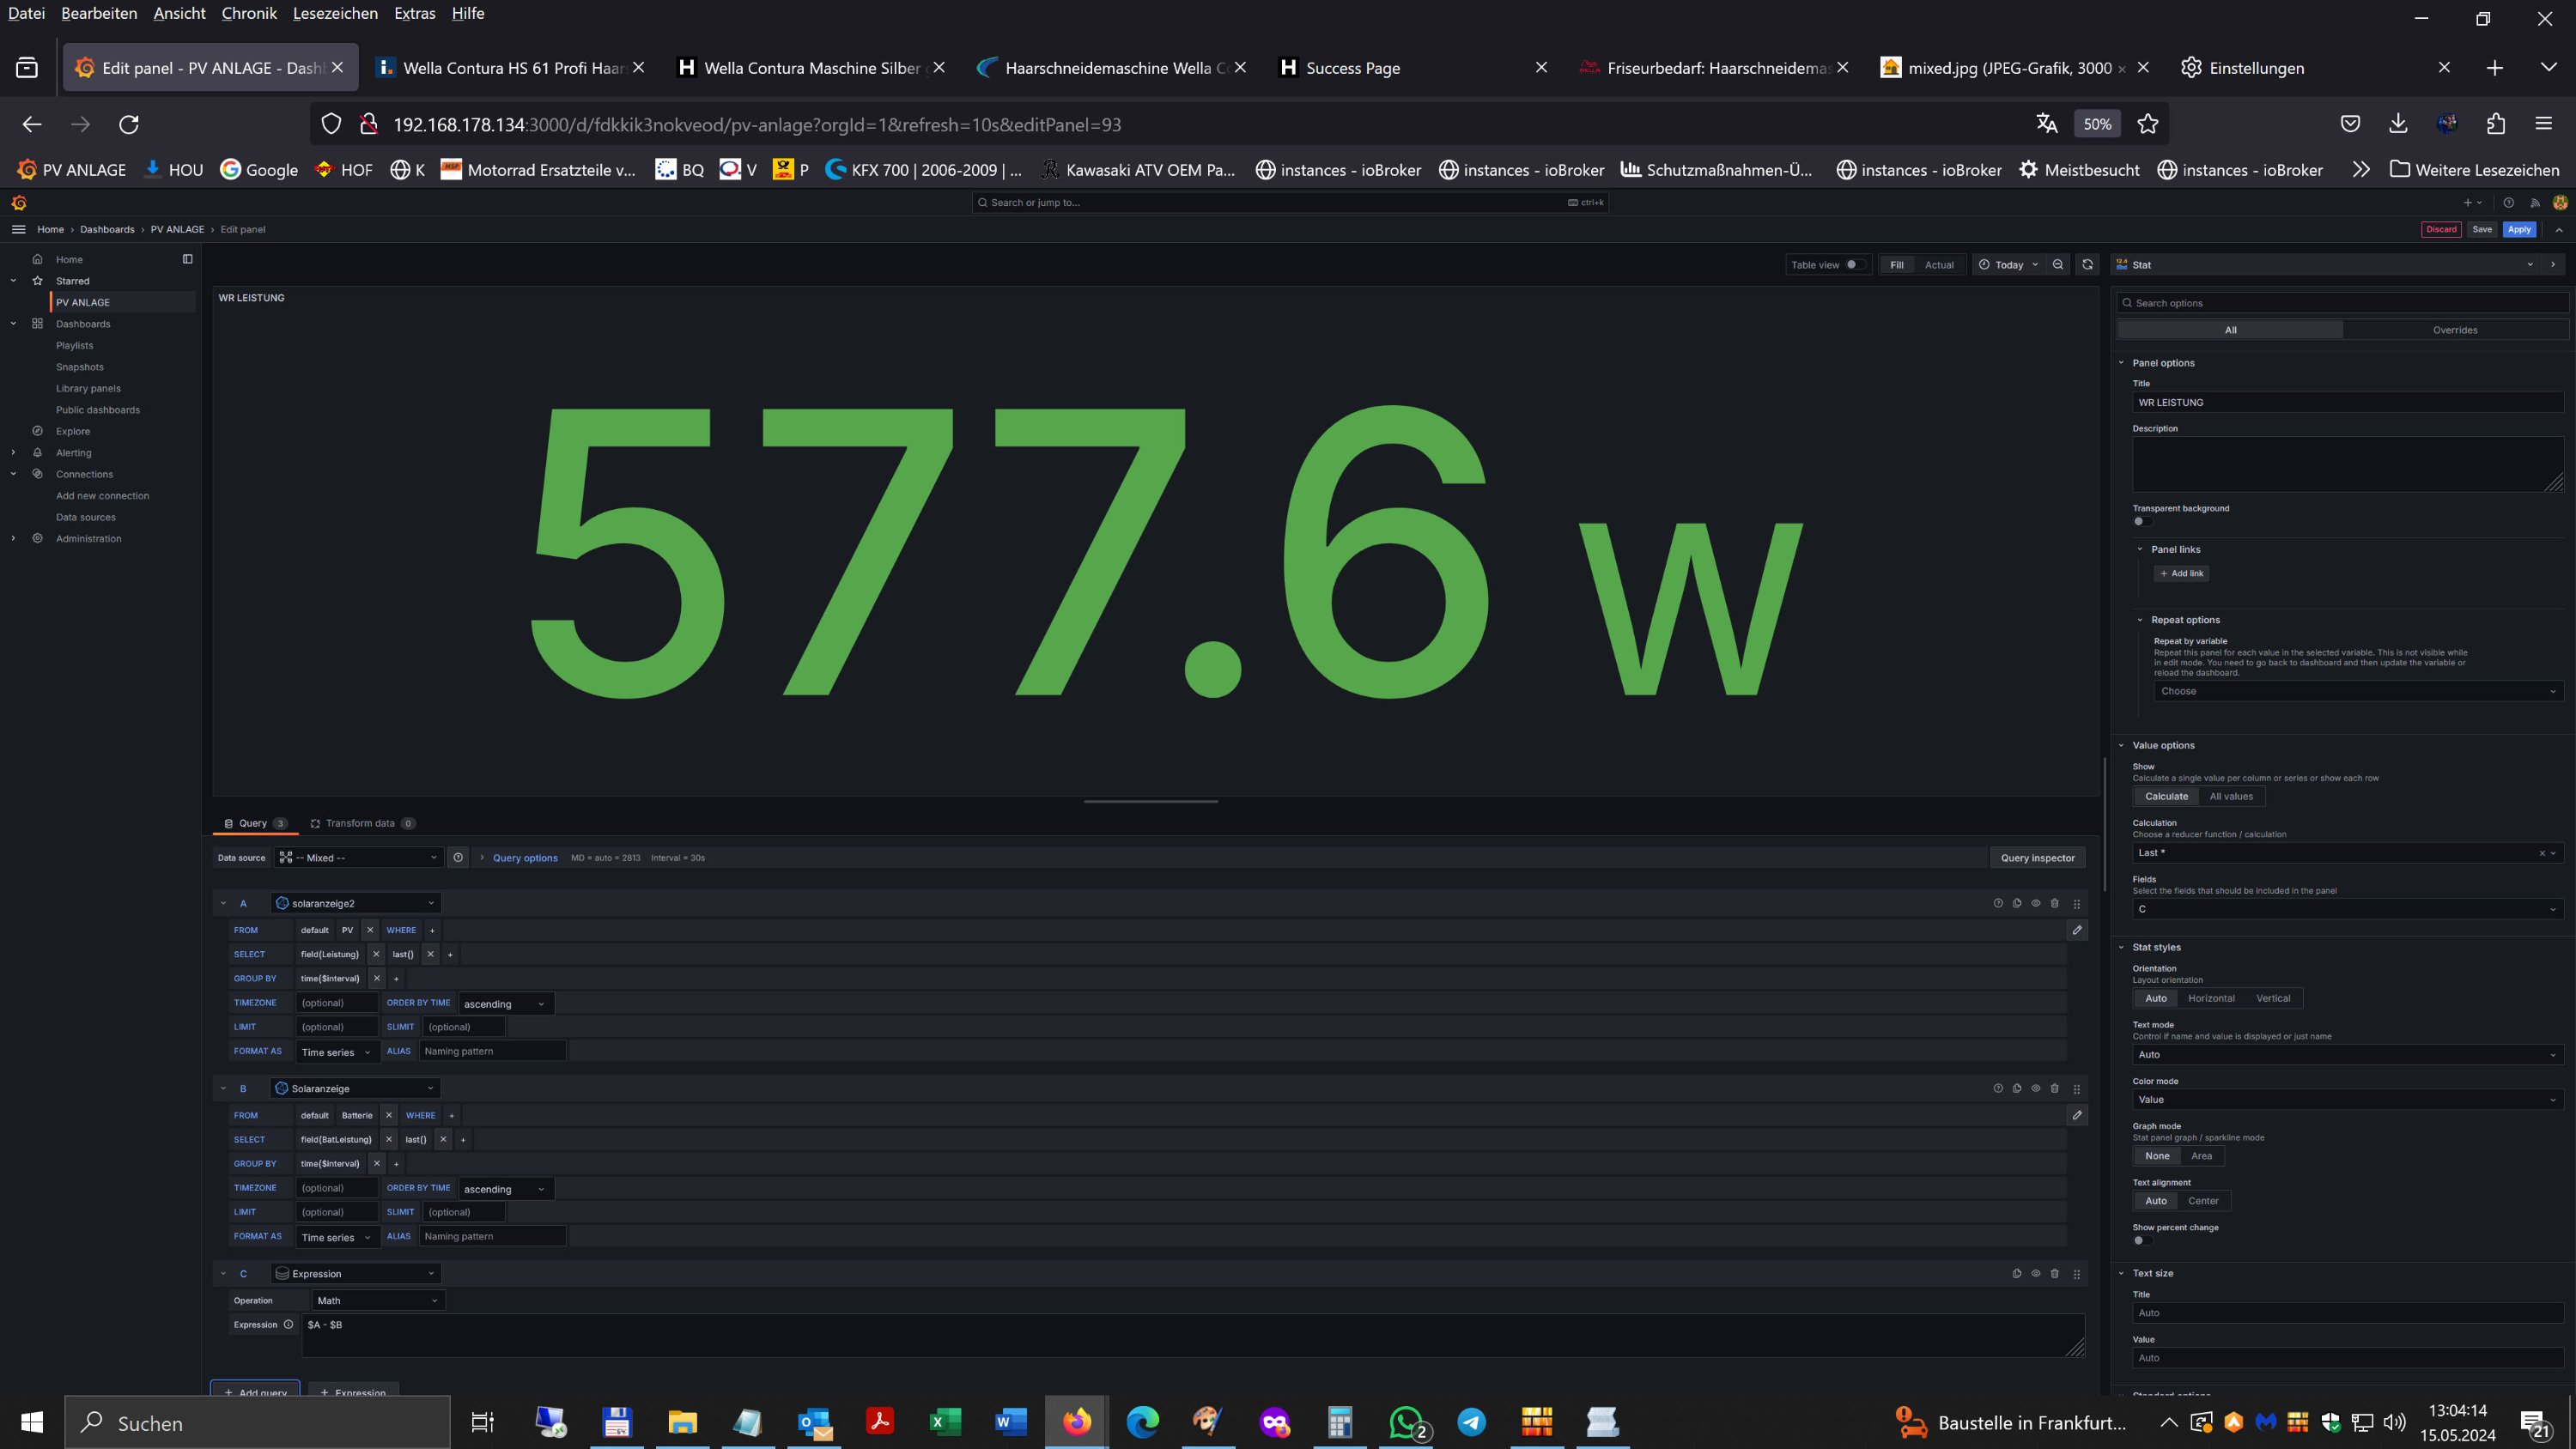
Task: Open Telegram from the Windows taskbar
Action: 1471,1422
